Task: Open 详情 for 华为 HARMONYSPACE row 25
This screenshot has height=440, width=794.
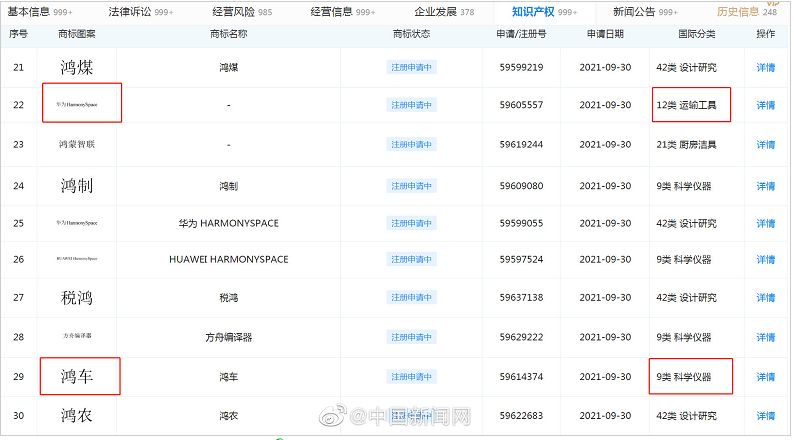Action: [x=766, y=223]
